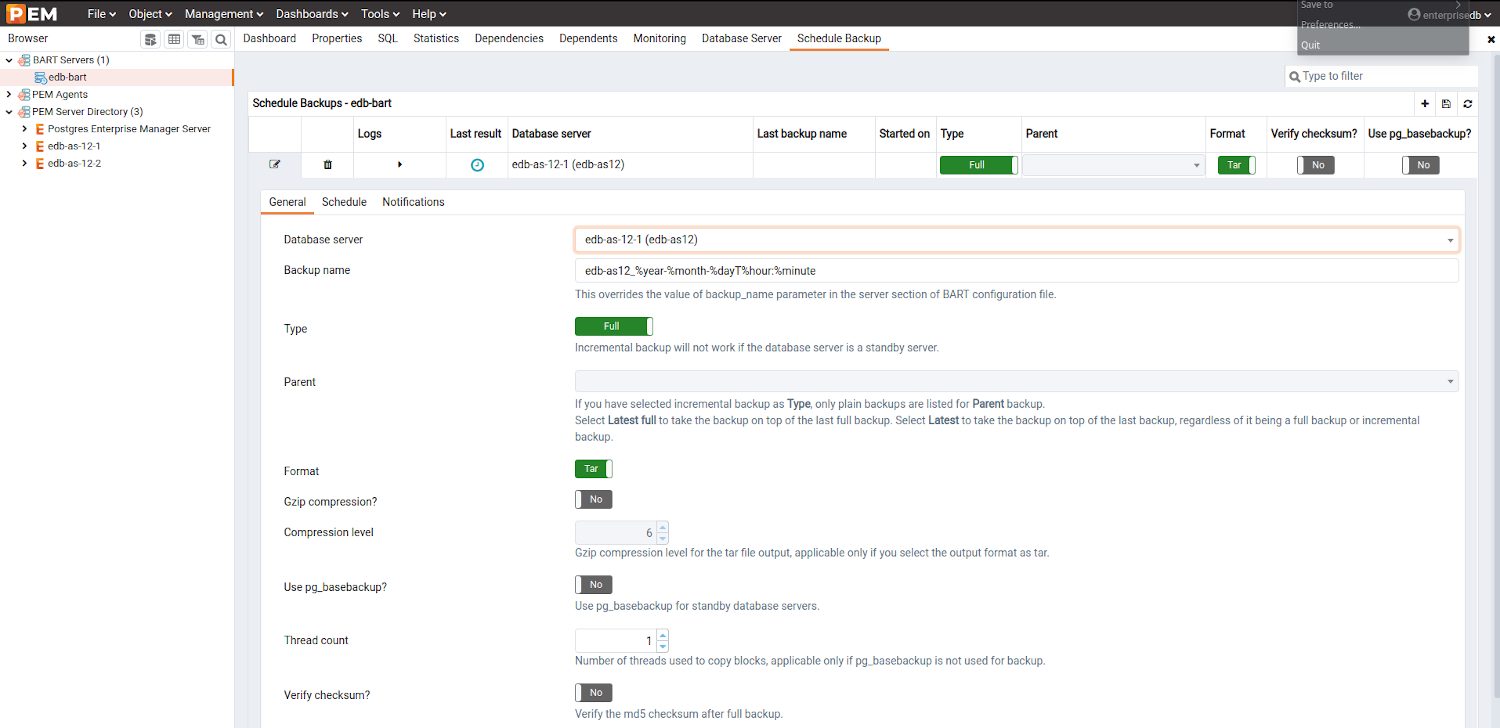The height and width of the screenshot is (728, 1500).
Task: Click the View Data grid icon
Action: [x=174, y=39]
